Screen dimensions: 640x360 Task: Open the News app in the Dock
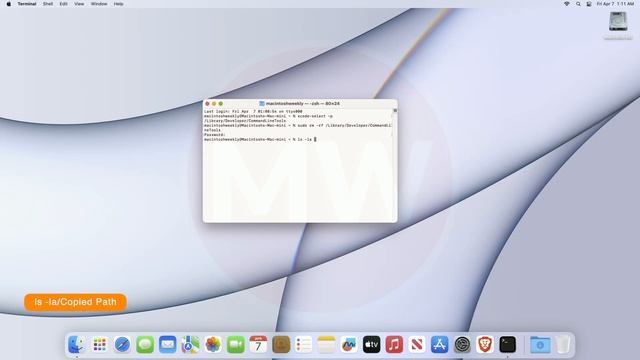pyautogui.click(x=417, y=345)
